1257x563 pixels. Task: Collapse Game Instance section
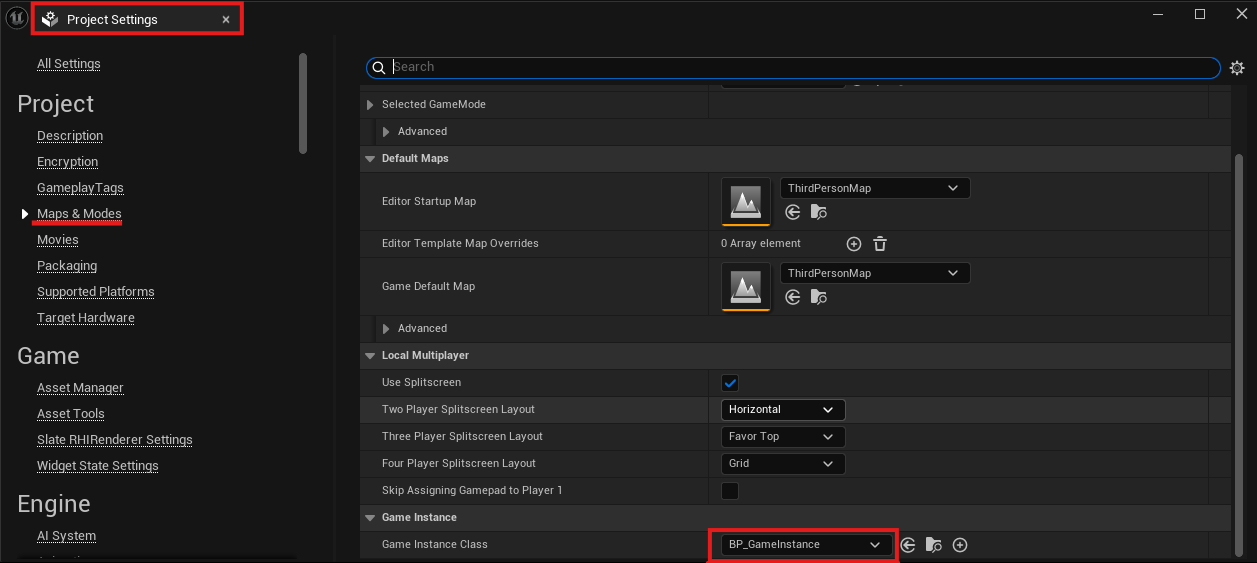[370, 518]
